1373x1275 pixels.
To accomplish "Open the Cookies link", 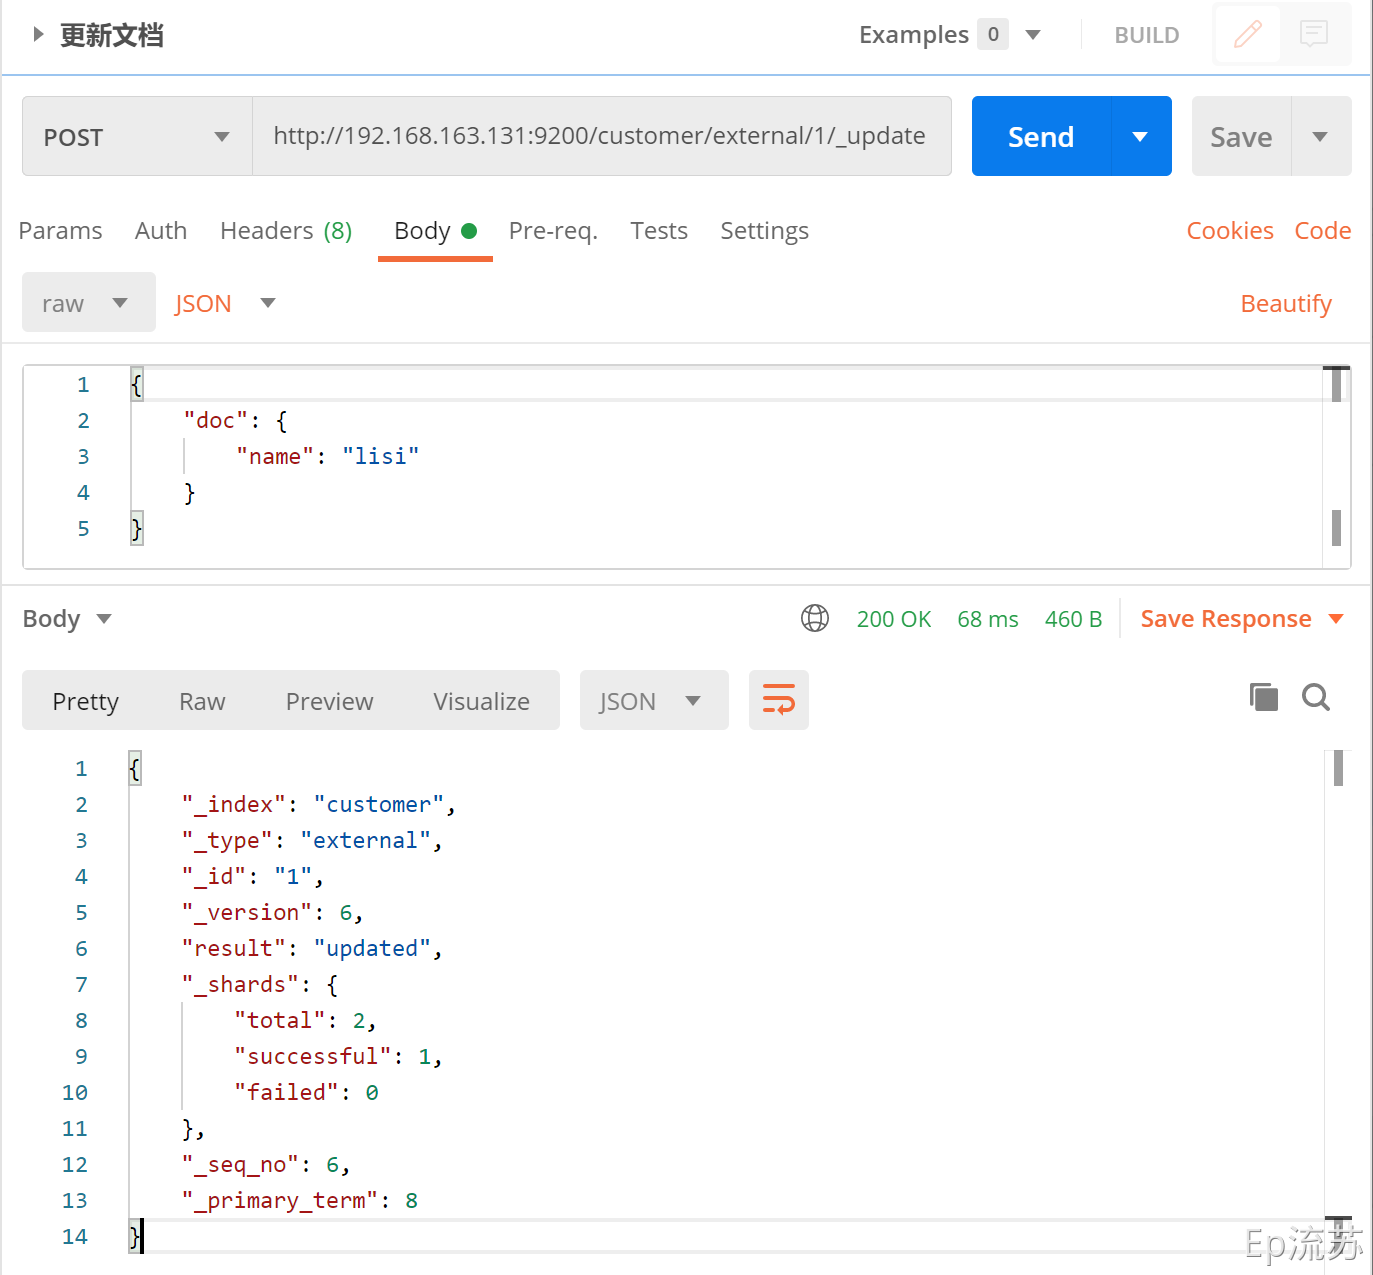I will 1229,231.
